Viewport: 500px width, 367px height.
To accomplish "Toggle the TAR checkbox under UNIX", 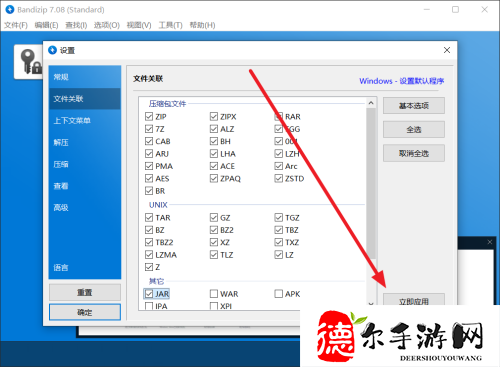I will coord(149,217).
